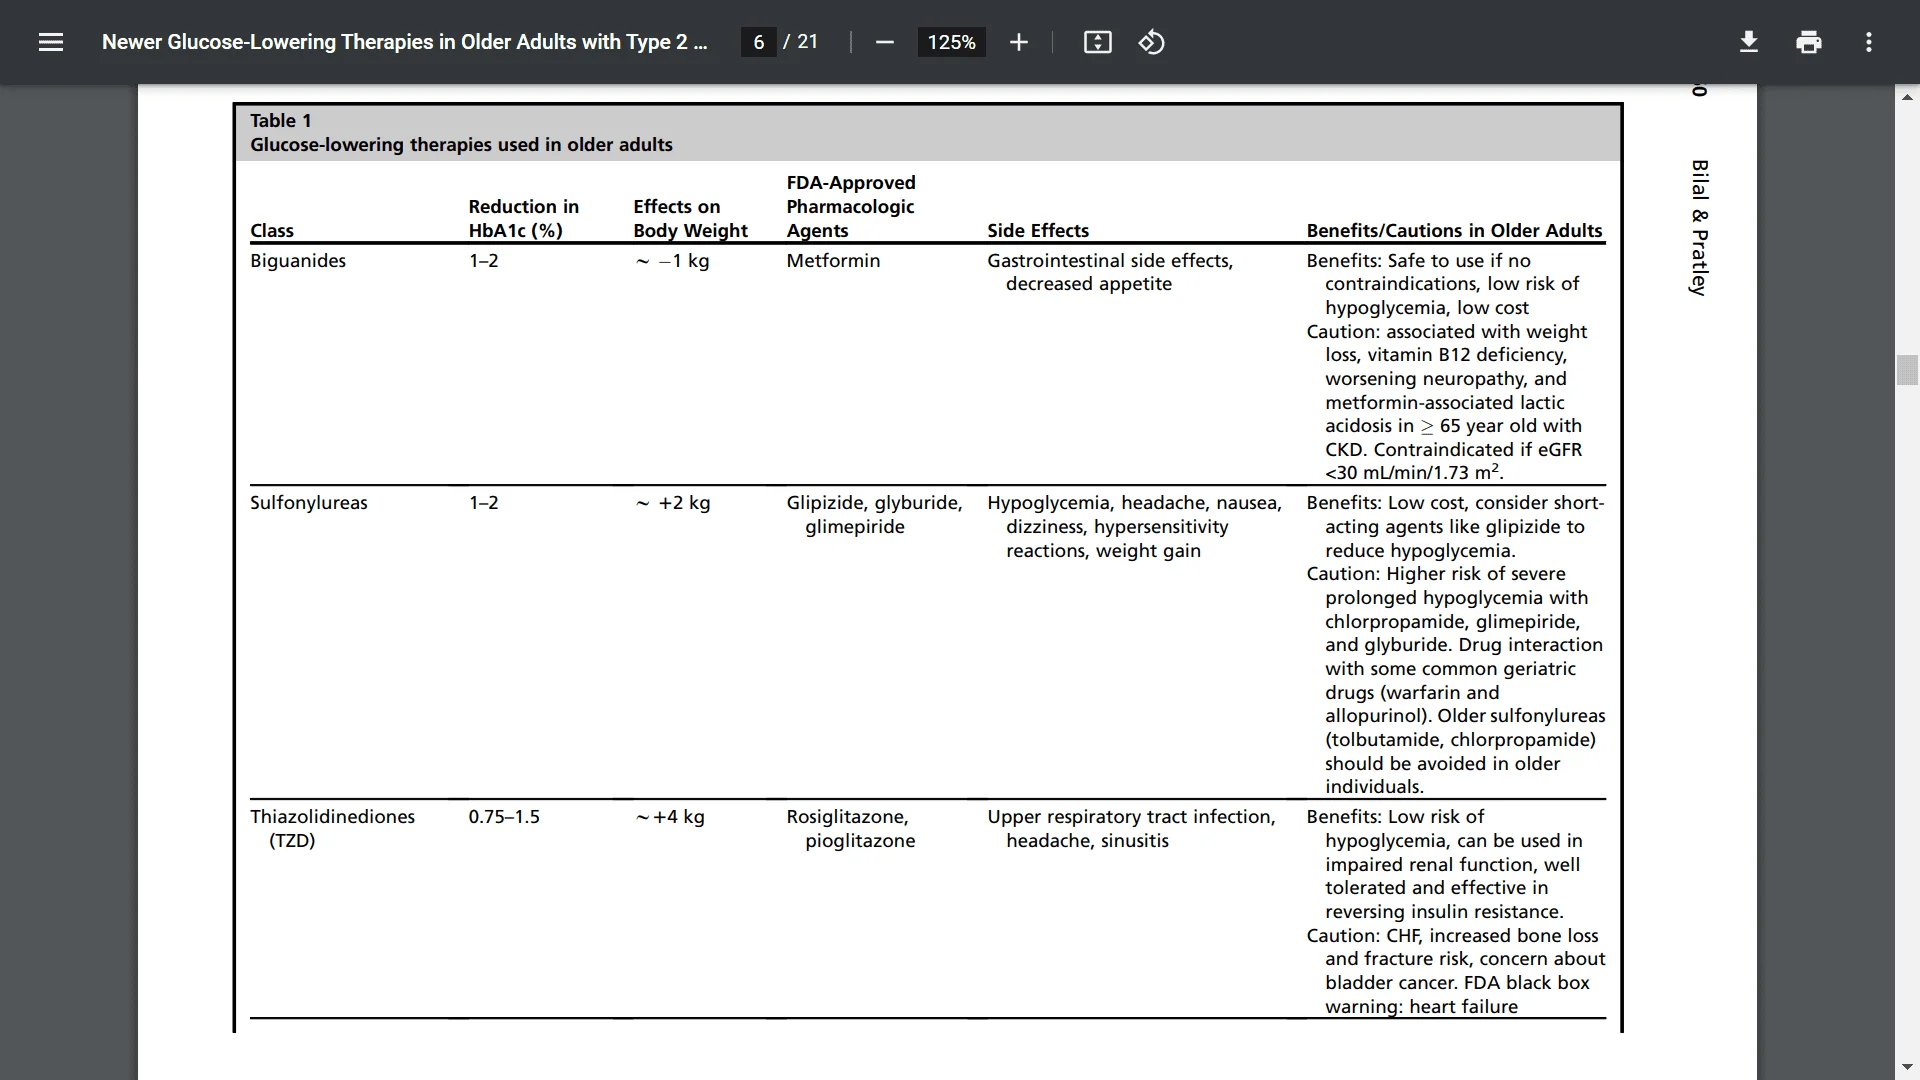Click 'Glucose-lowering therapies used in older adults' caption
The height and width of the screenshot is (1080, 1920).
[461, 145]
